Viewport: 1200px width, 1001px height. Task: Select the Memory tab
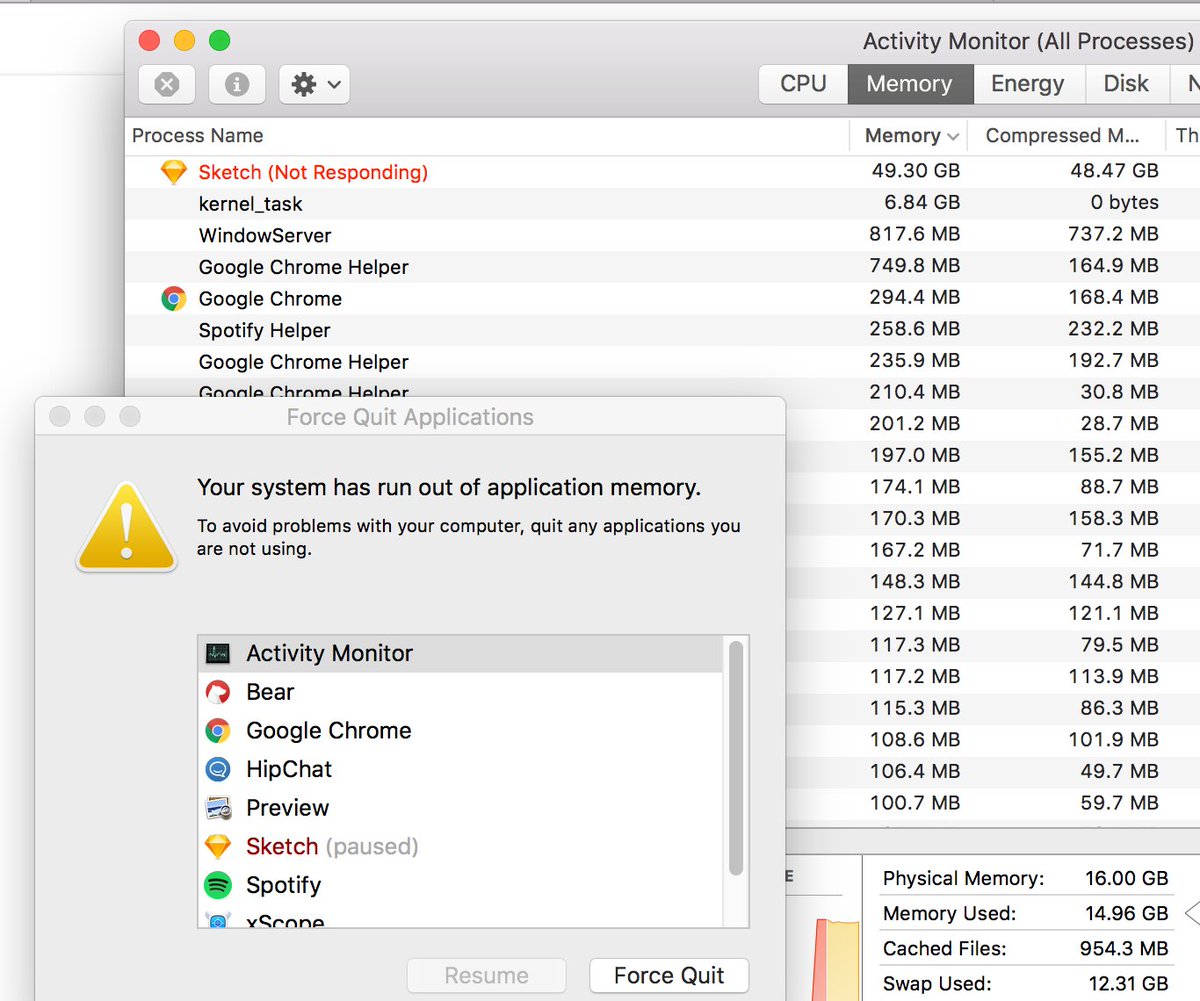click(x=910, y=84)
